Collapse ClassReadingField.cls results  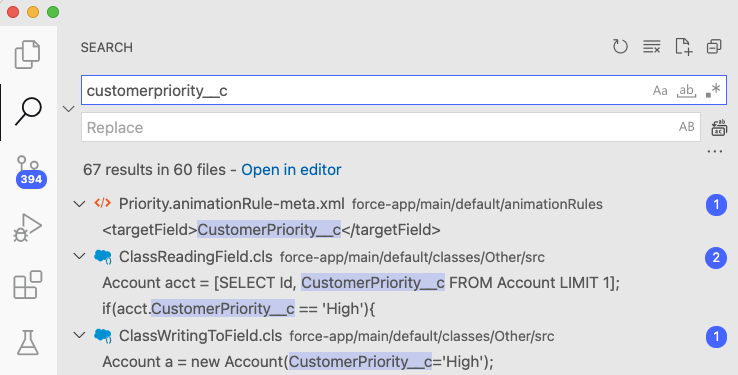[x=80, y=256]
